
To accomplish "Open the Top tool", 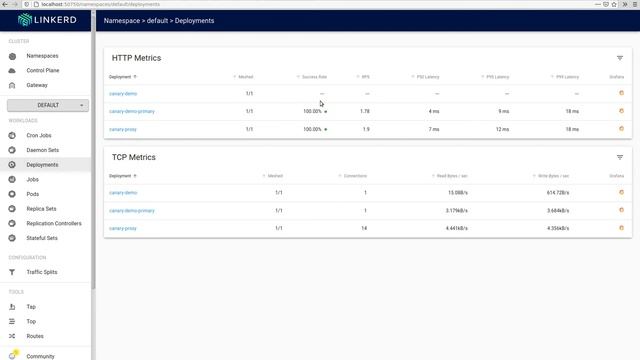I will pyautogui.click(x=31, y=322).
